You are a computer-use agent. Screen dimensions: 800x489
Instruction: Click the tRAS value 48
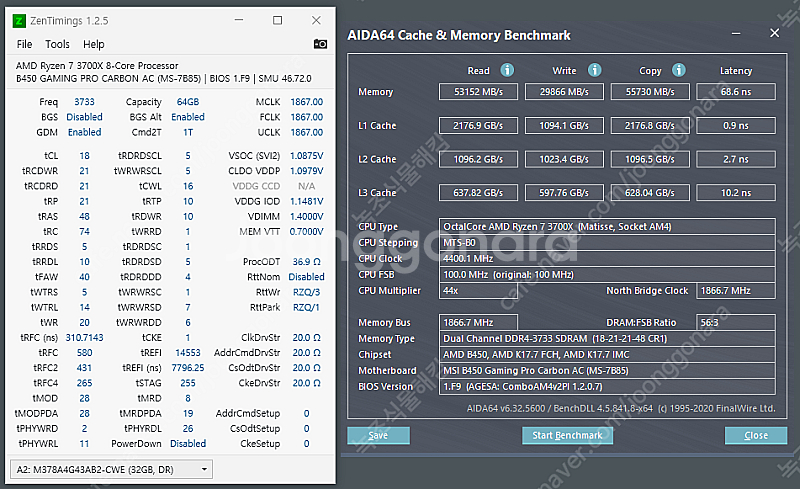coord(84,216)
